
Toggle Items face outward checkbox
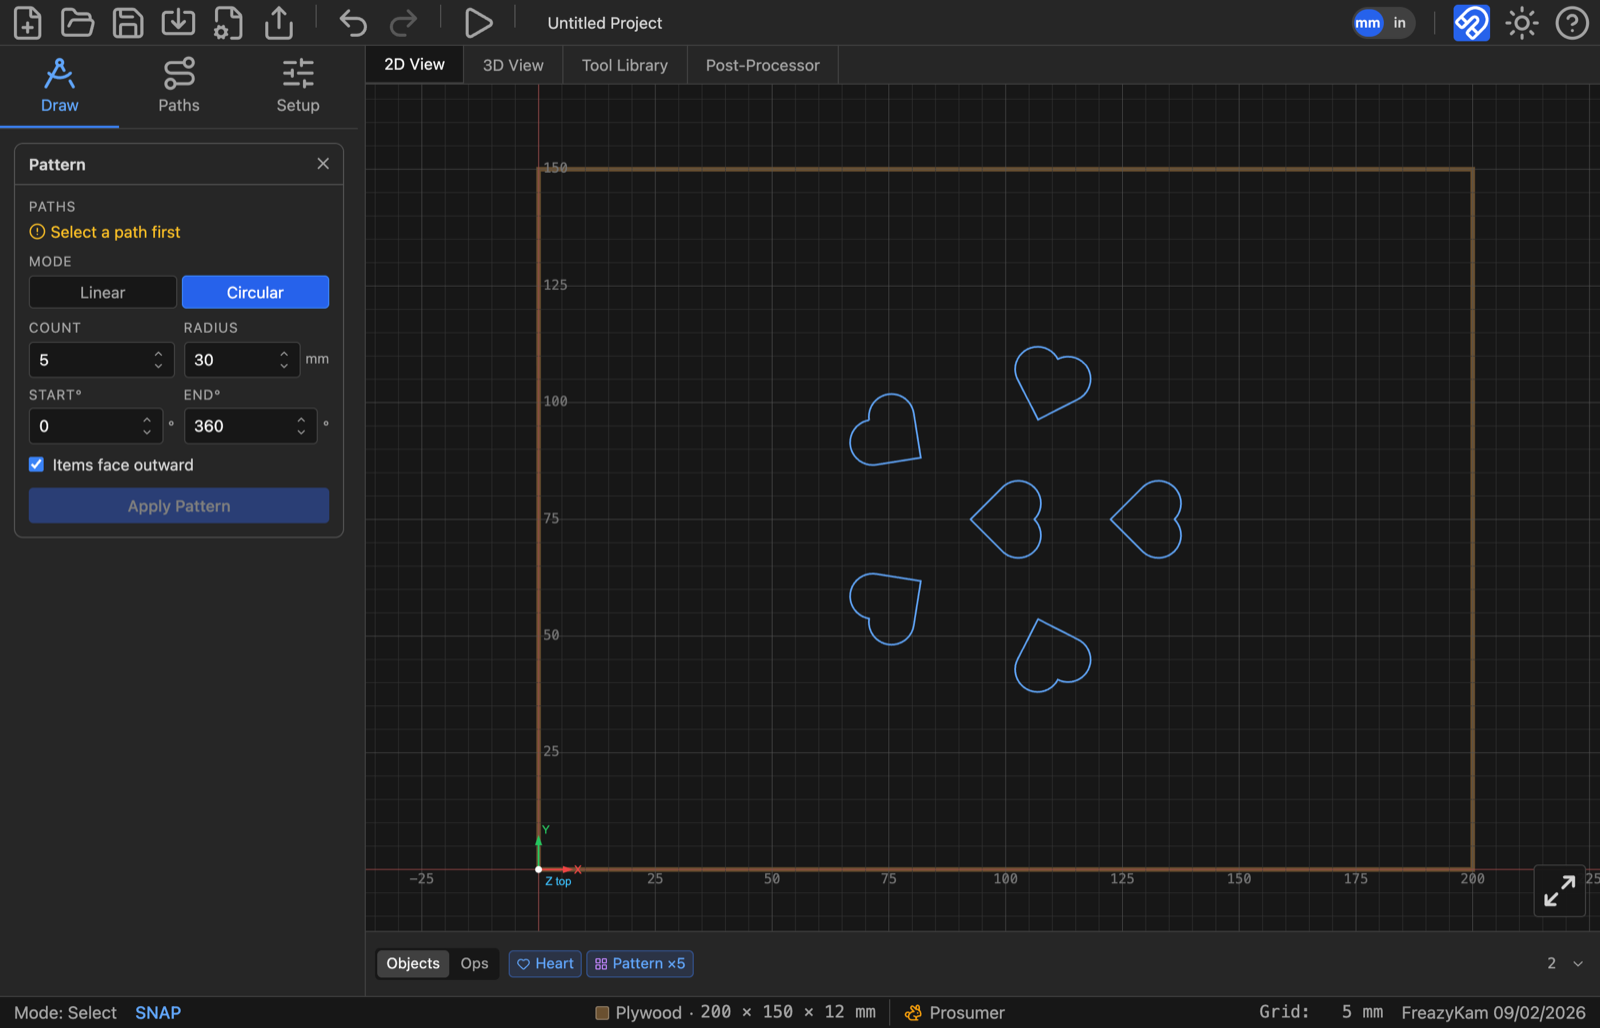pyautogui.click(x=36, y=464)
